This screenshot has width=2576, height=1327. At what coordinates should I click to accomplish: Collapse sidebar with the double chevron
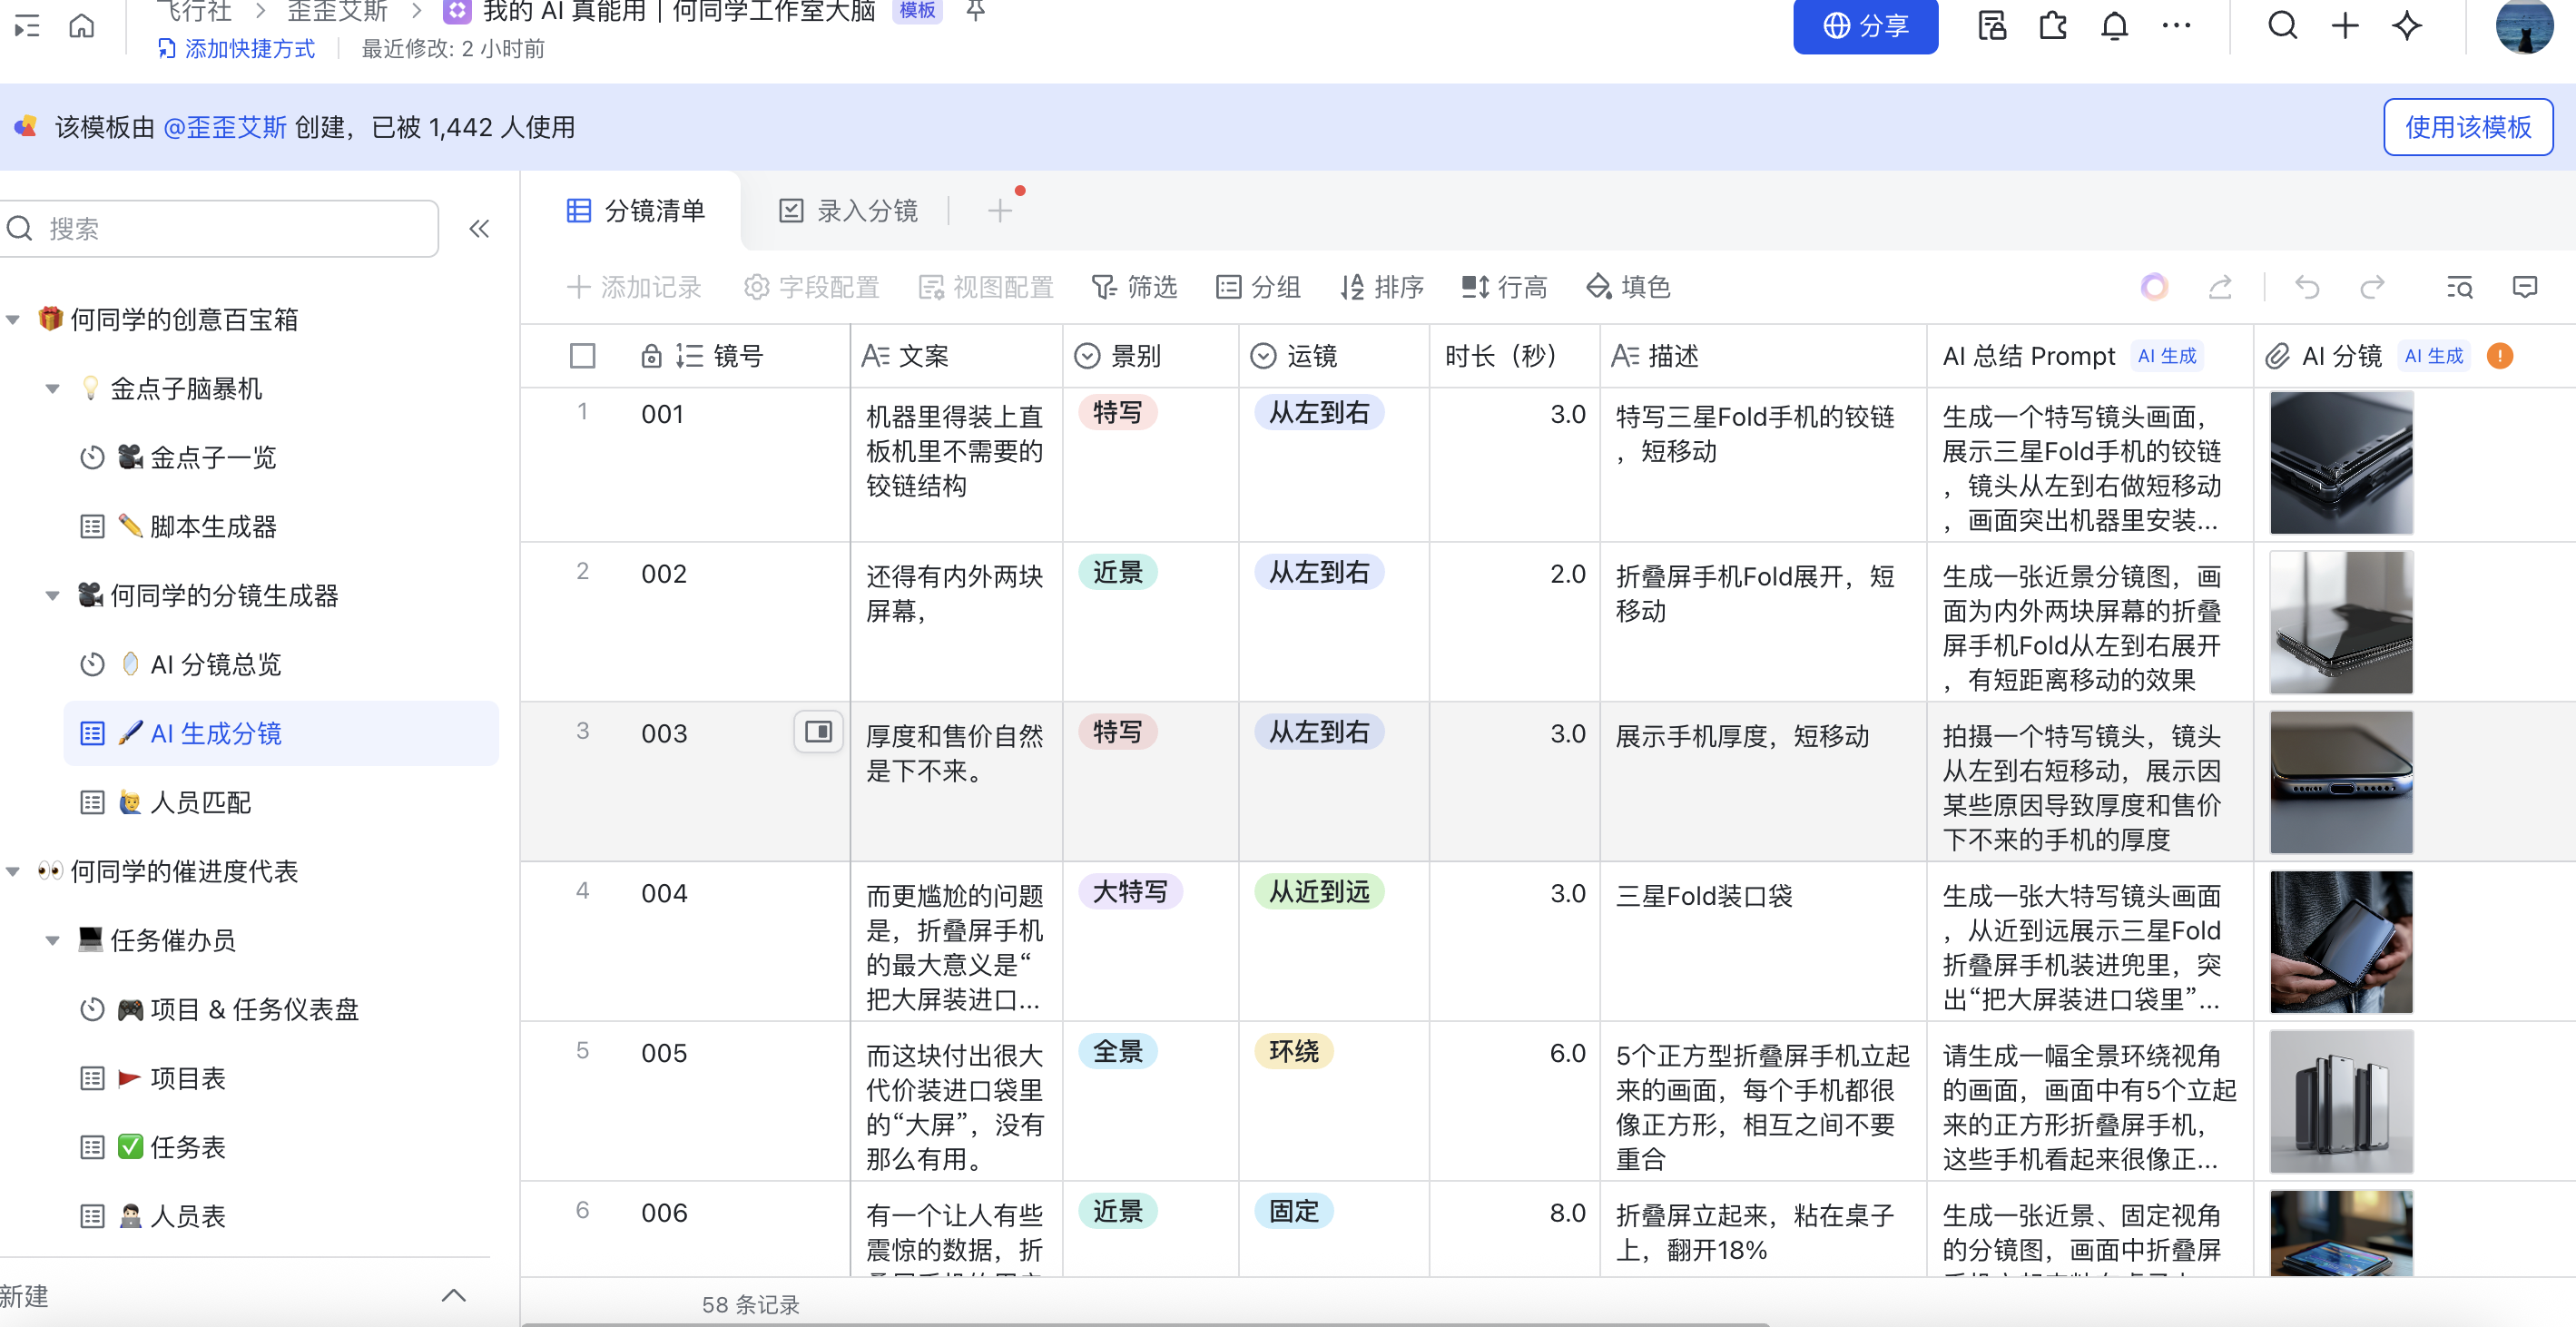(479, 229)
